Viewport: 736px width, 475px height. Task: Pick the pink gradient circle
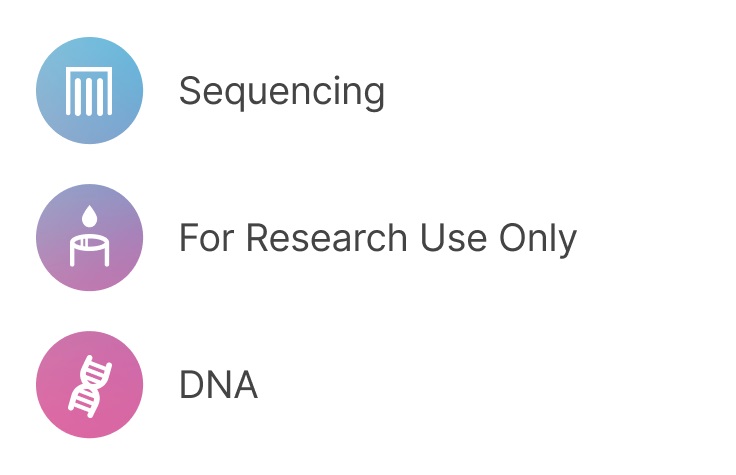pyautogui.click(x=89, y=384)
